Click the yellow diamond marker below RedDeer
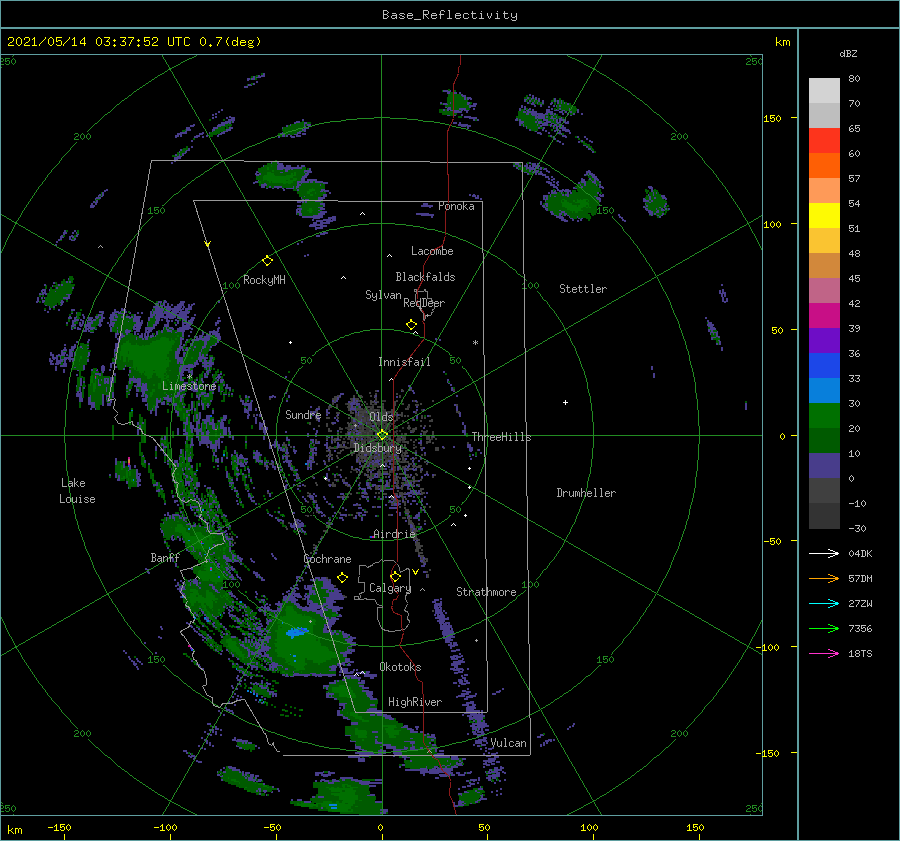Image resolution: width=900 pixels, height=841 pixels. pyautogui.click(x=412, y=325)
